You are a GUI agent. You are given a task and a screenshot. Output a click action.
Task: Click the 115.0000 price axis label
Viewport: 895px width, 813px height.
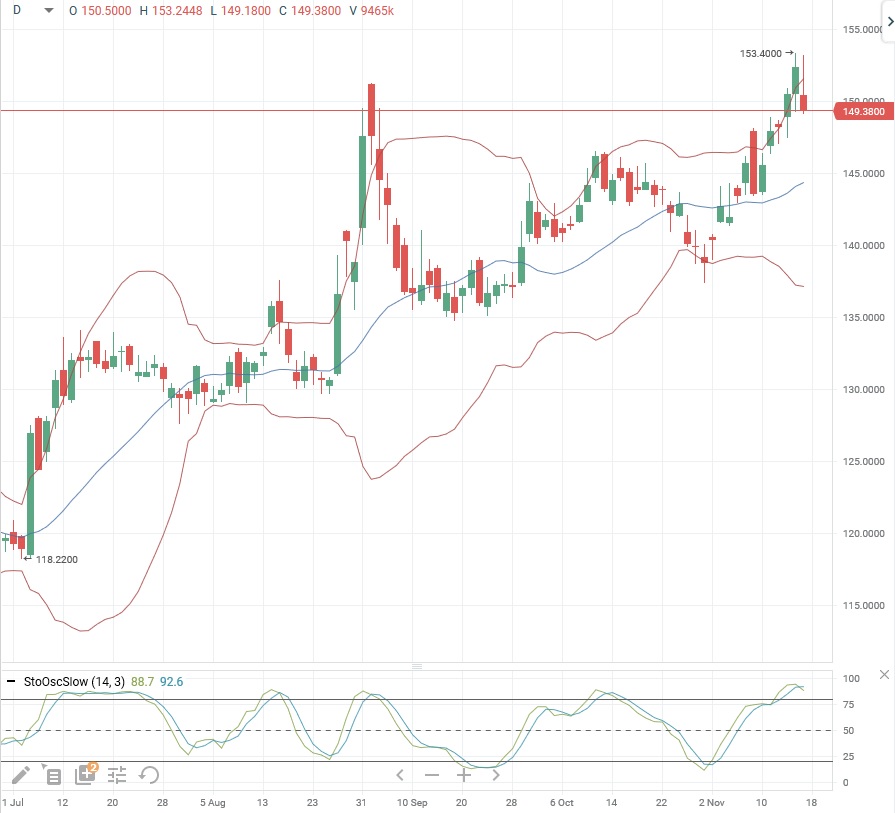click(864, 605)
